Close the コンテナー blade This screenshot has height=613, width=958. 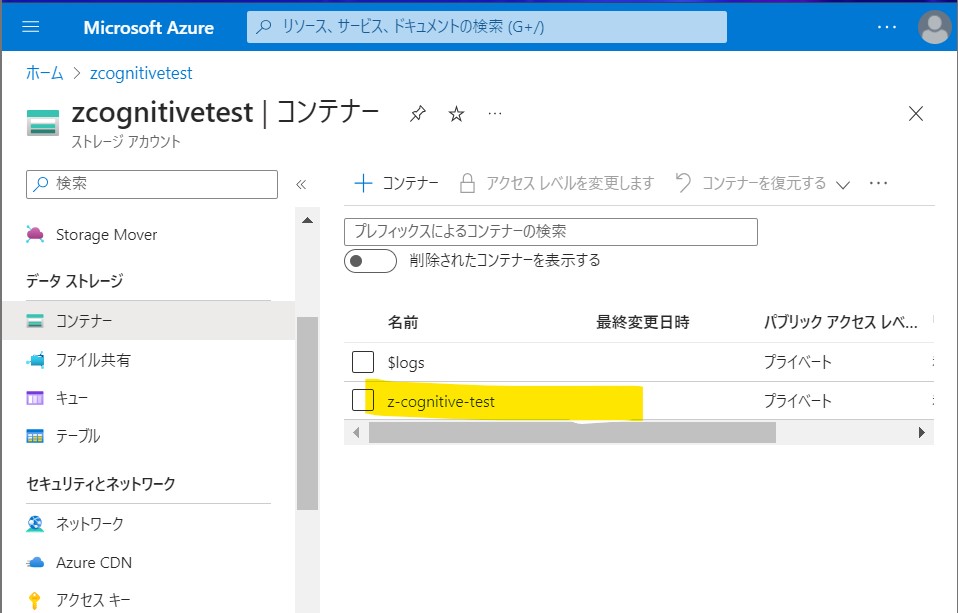(915, 114)
